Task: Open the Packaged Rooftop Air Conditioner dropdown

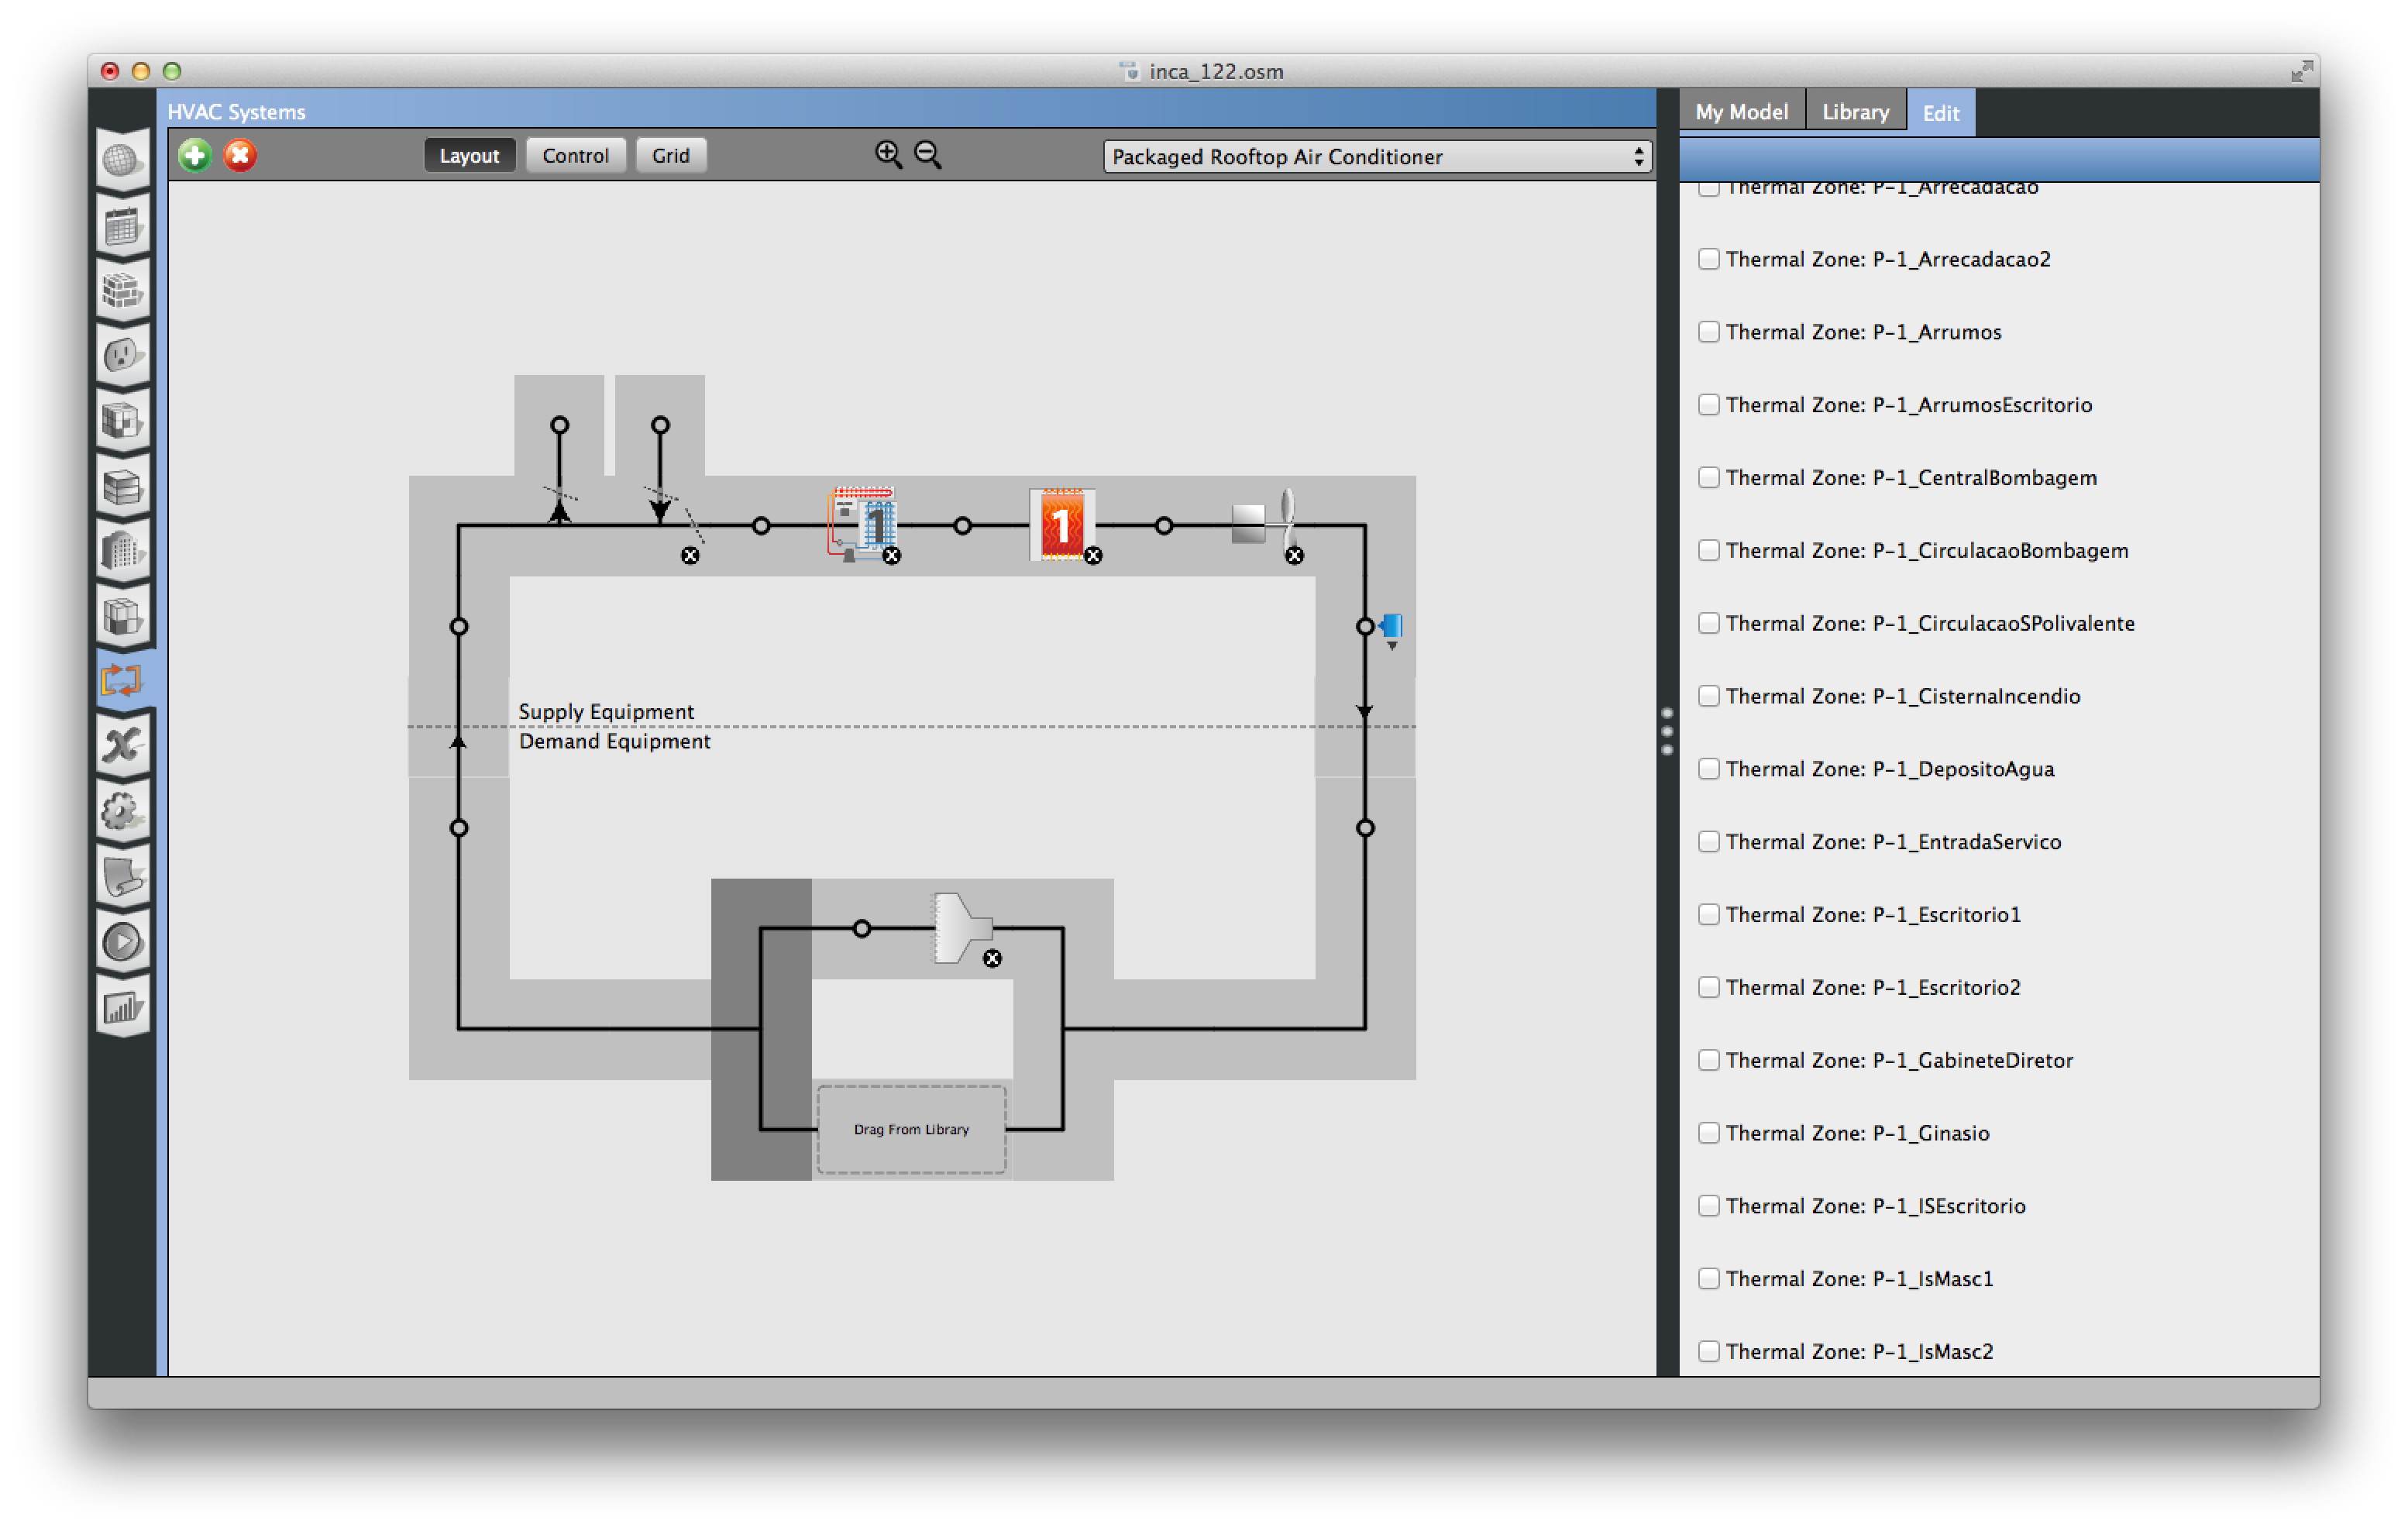Action: 1377,157
